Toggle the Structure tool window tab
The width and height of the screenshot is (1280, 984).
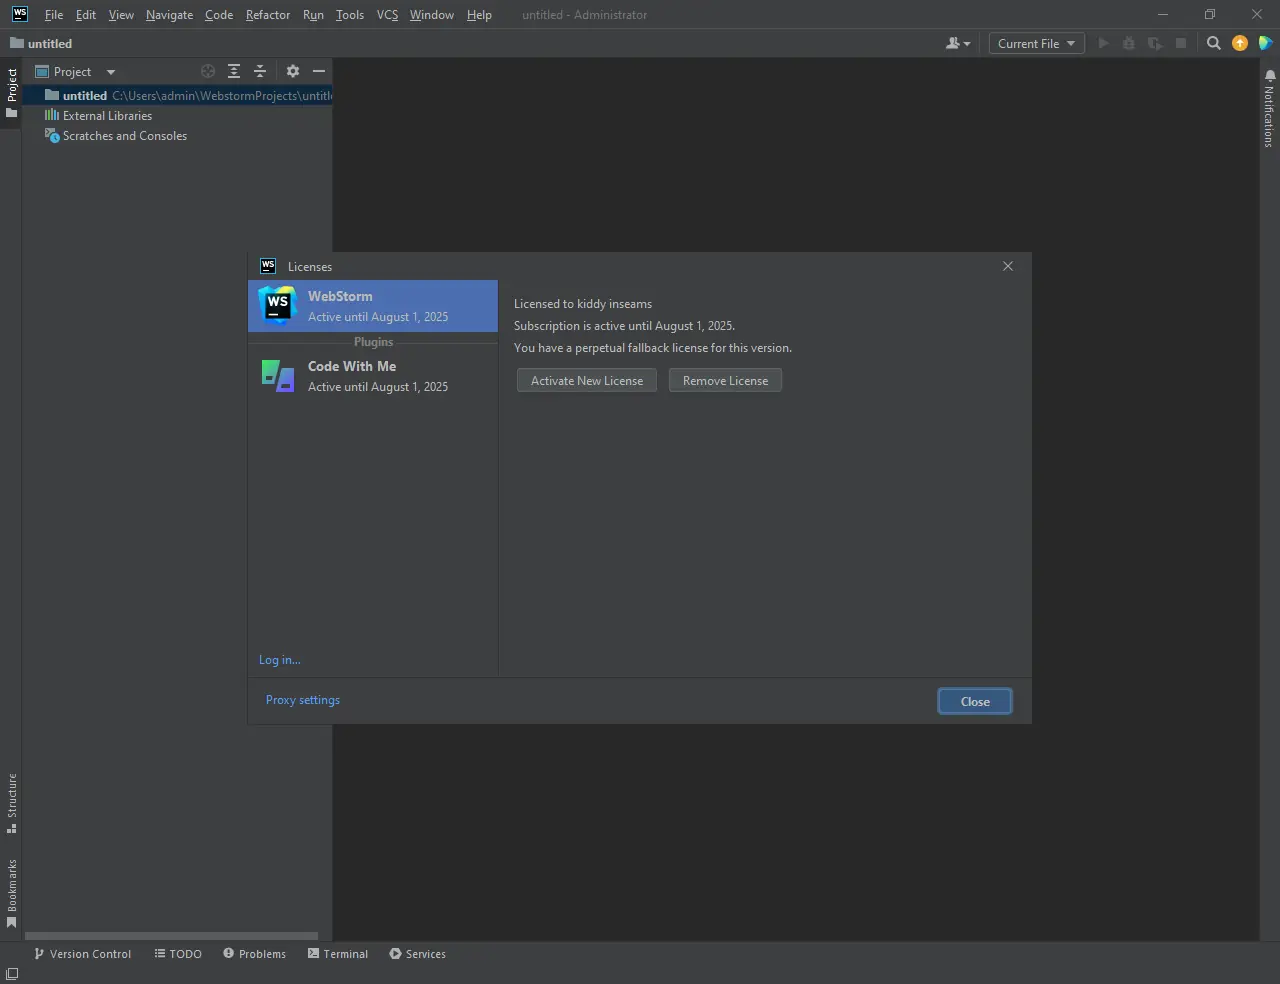11,803
